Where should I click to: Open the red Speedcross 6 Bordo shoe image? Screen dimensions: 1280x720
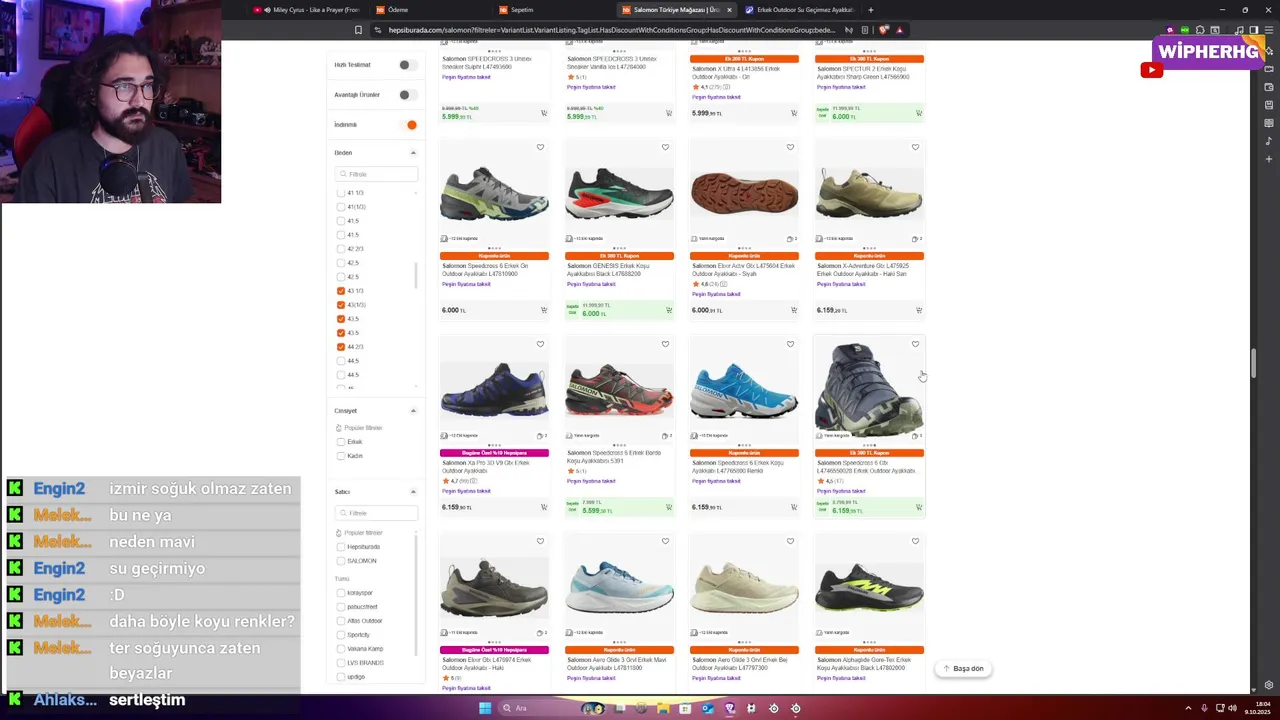[619, 390]
